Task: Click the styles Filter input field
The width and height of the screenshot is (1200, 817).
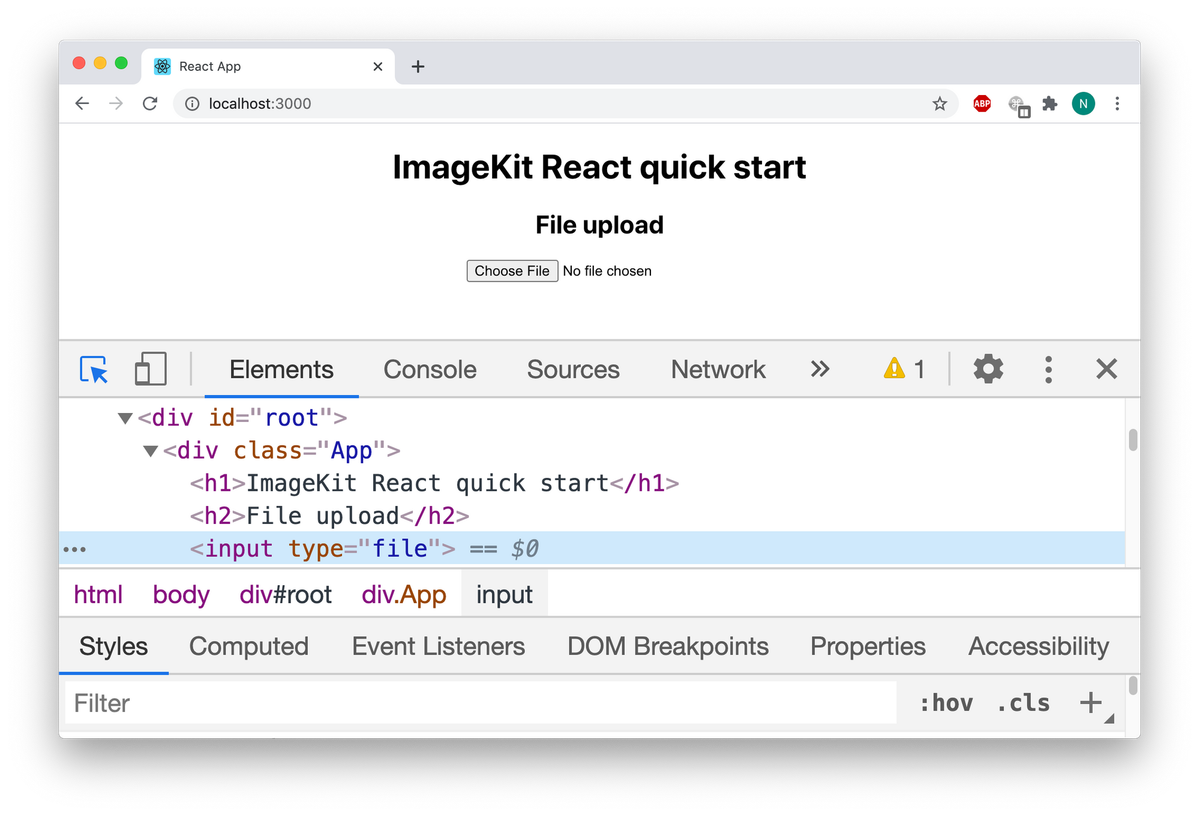Action: 480,703
